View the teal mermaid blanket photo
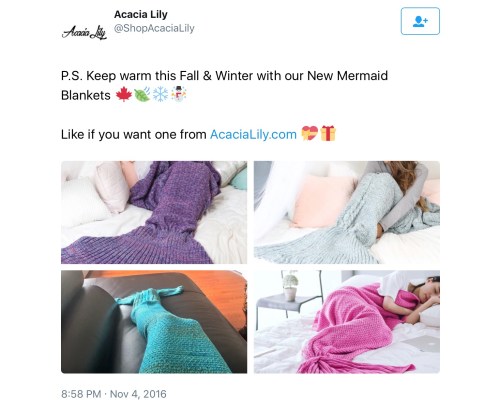 154,322
